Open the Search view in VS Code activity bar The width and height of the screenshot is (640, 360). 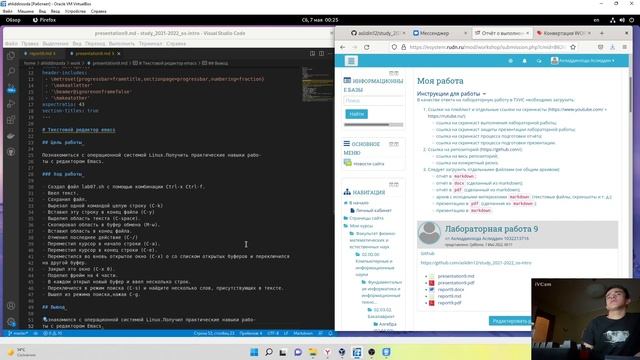11,71
